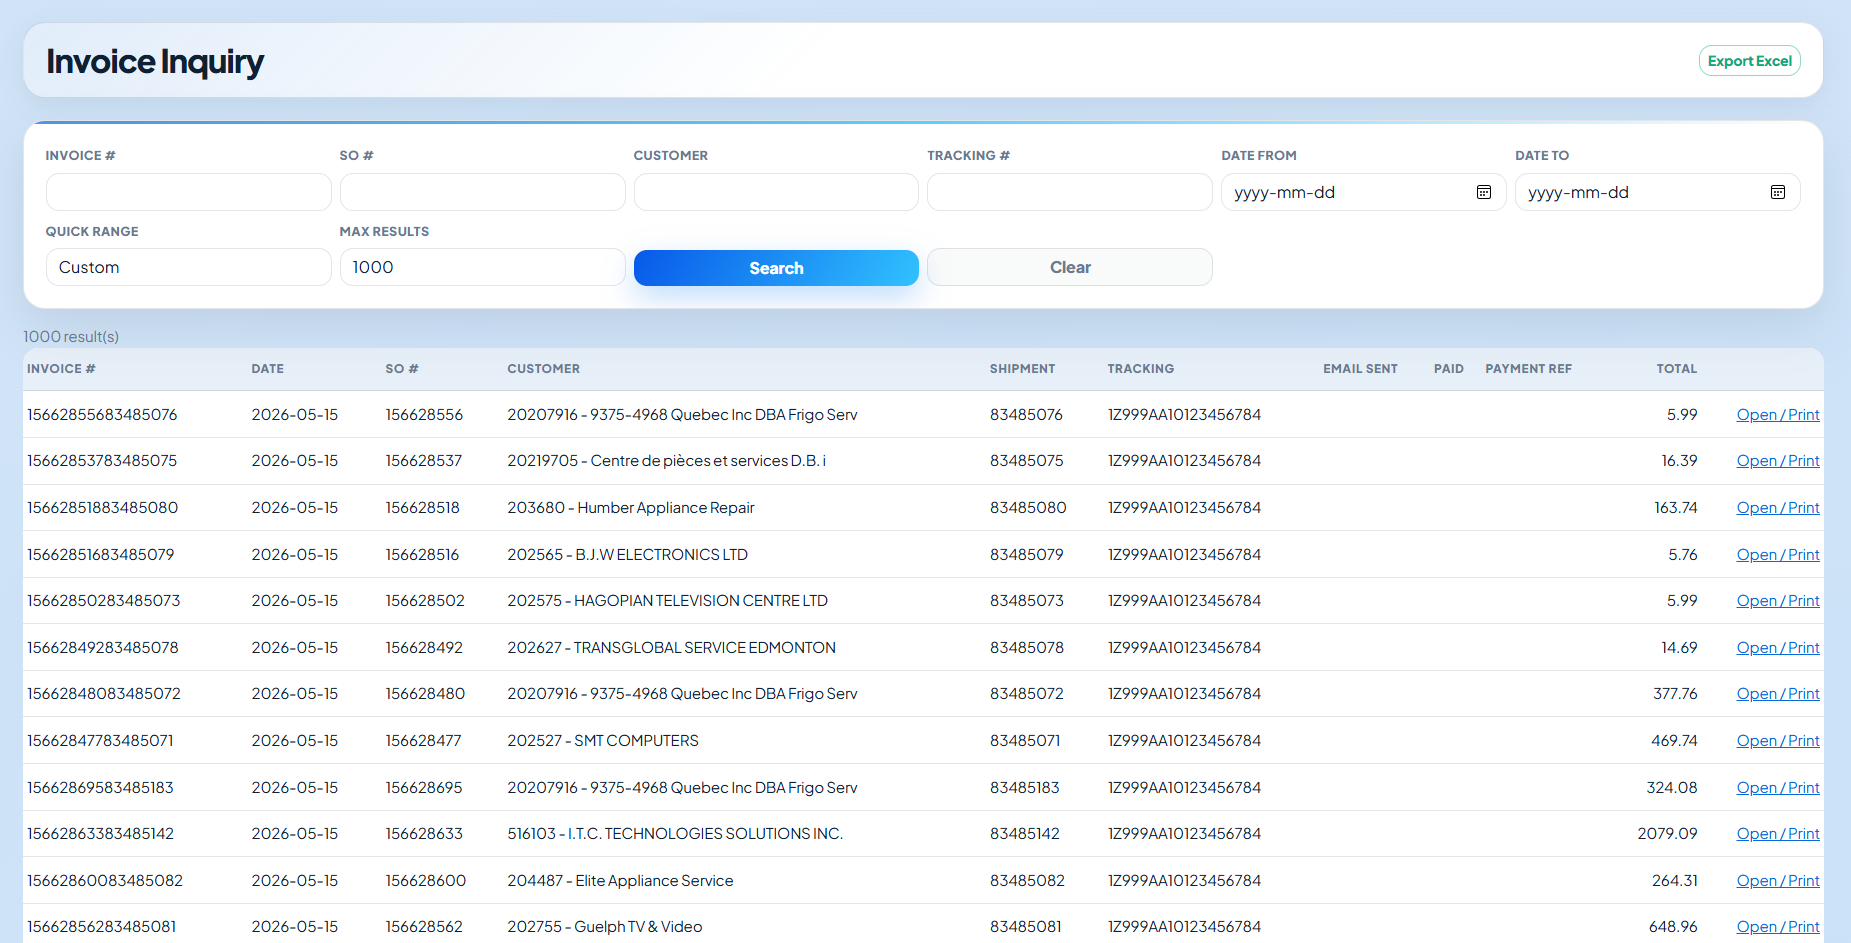Viewport: 1851px width, 943px height.
Task: Open/Print invoice for HAGOPIAN TELEVISION CENTRE
Action: click(1778, 601)
